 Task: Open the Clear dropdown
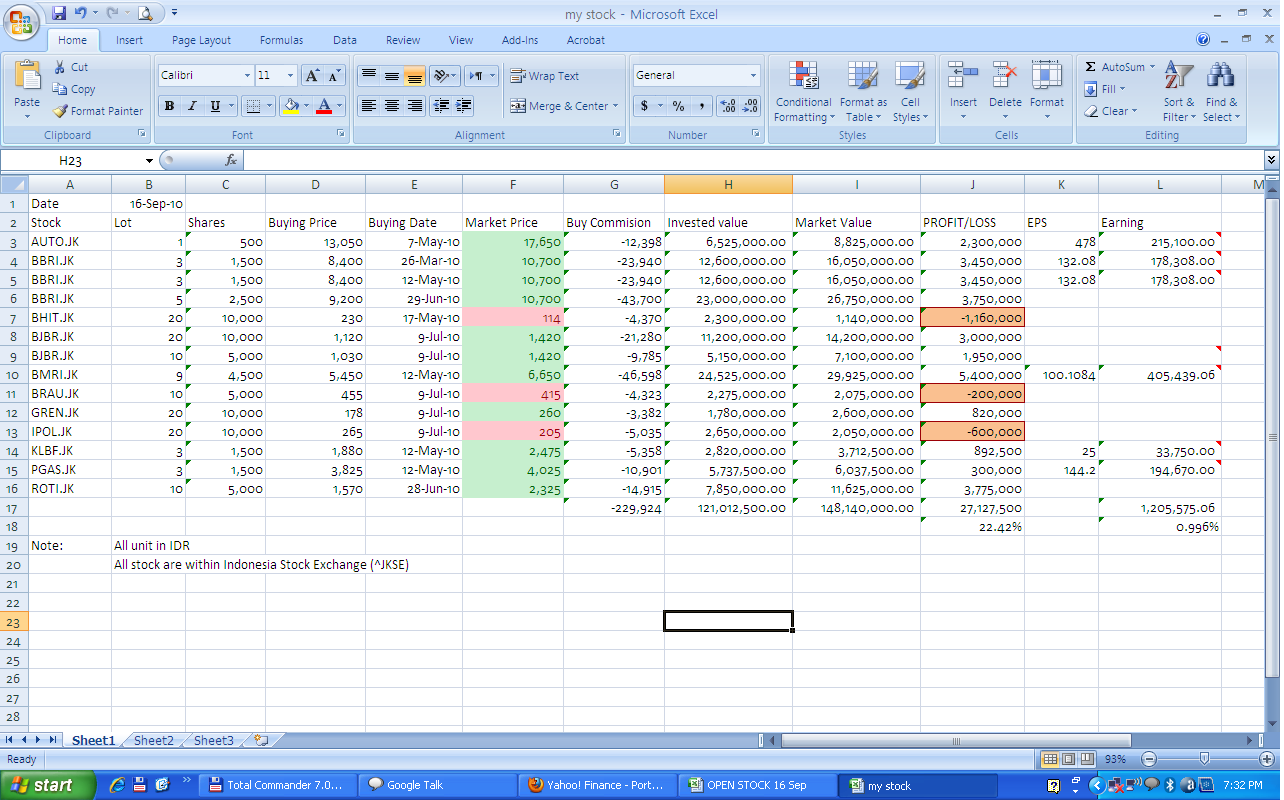coord(1110,111)
